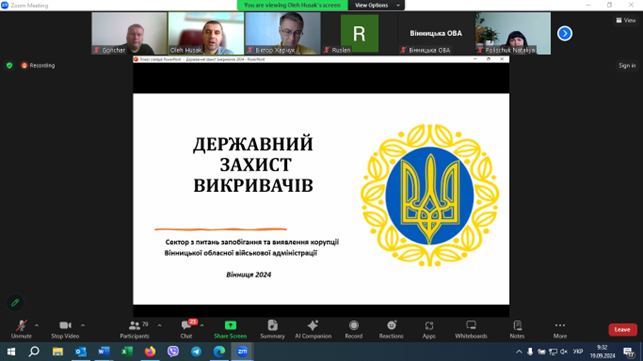Open Excel from taskbar

127,352
